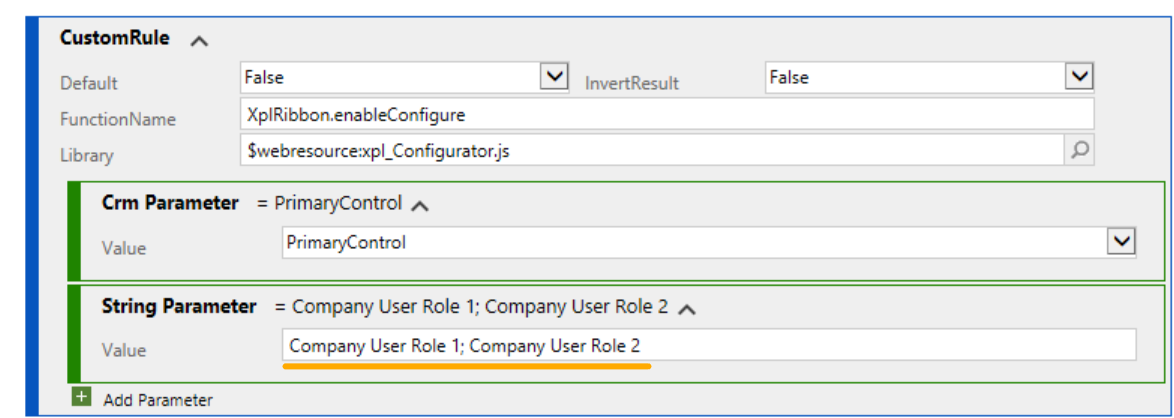Click the False value in Default box
The width and height of the screenshot is (1174, 418).
coord(264,77)
